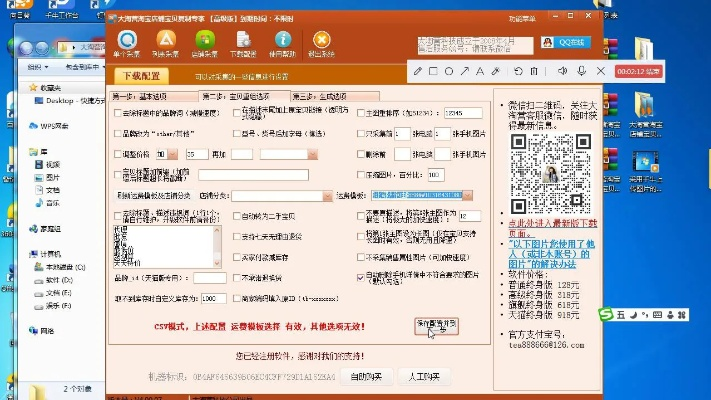
Task: Click the 人工购买 button
Action: [x=424, y=377]
